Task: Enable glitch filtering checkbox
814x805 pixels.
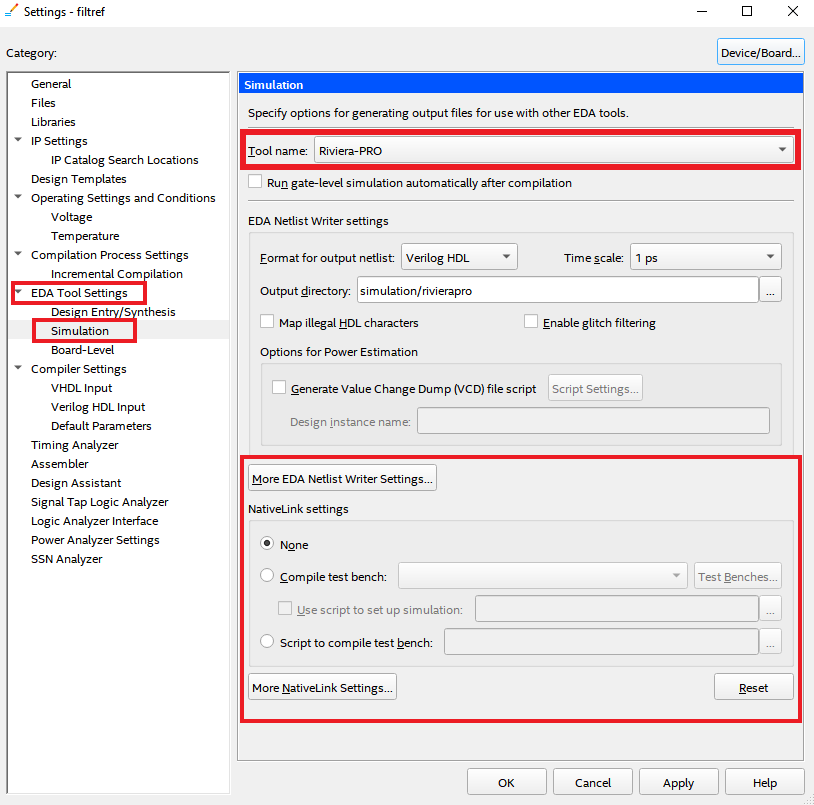Action: [531, 322]
